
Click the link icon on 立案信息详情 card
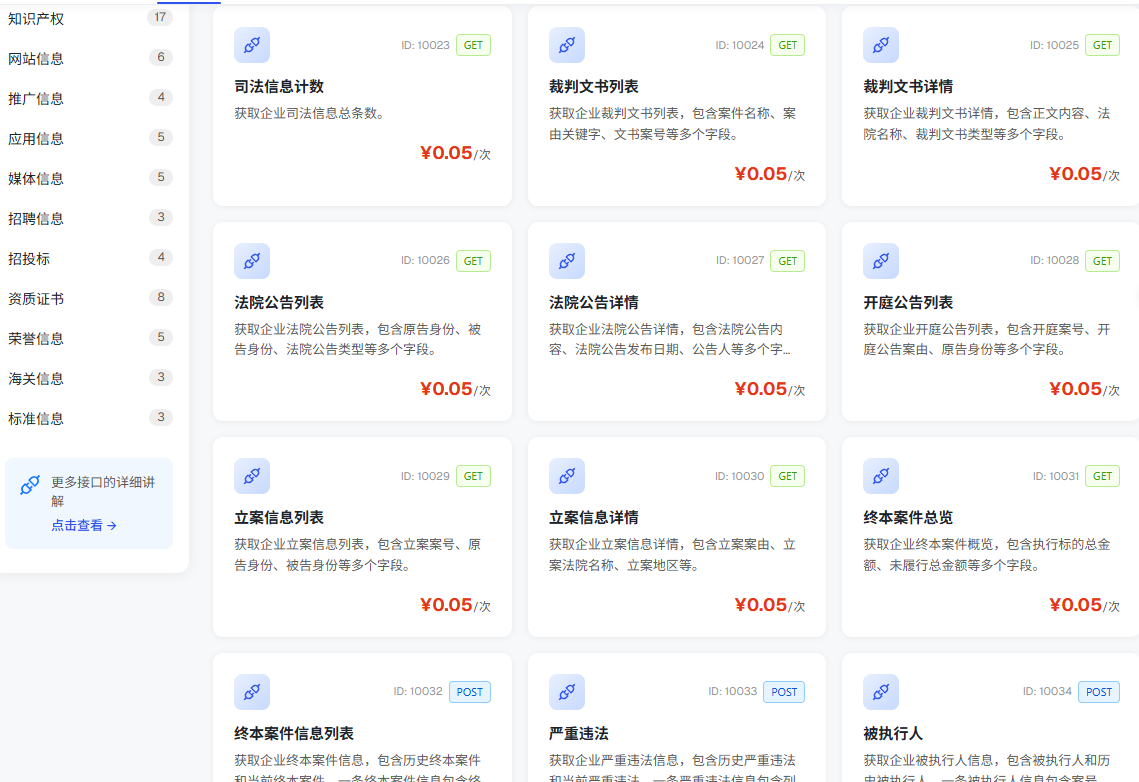click(567, 476)
